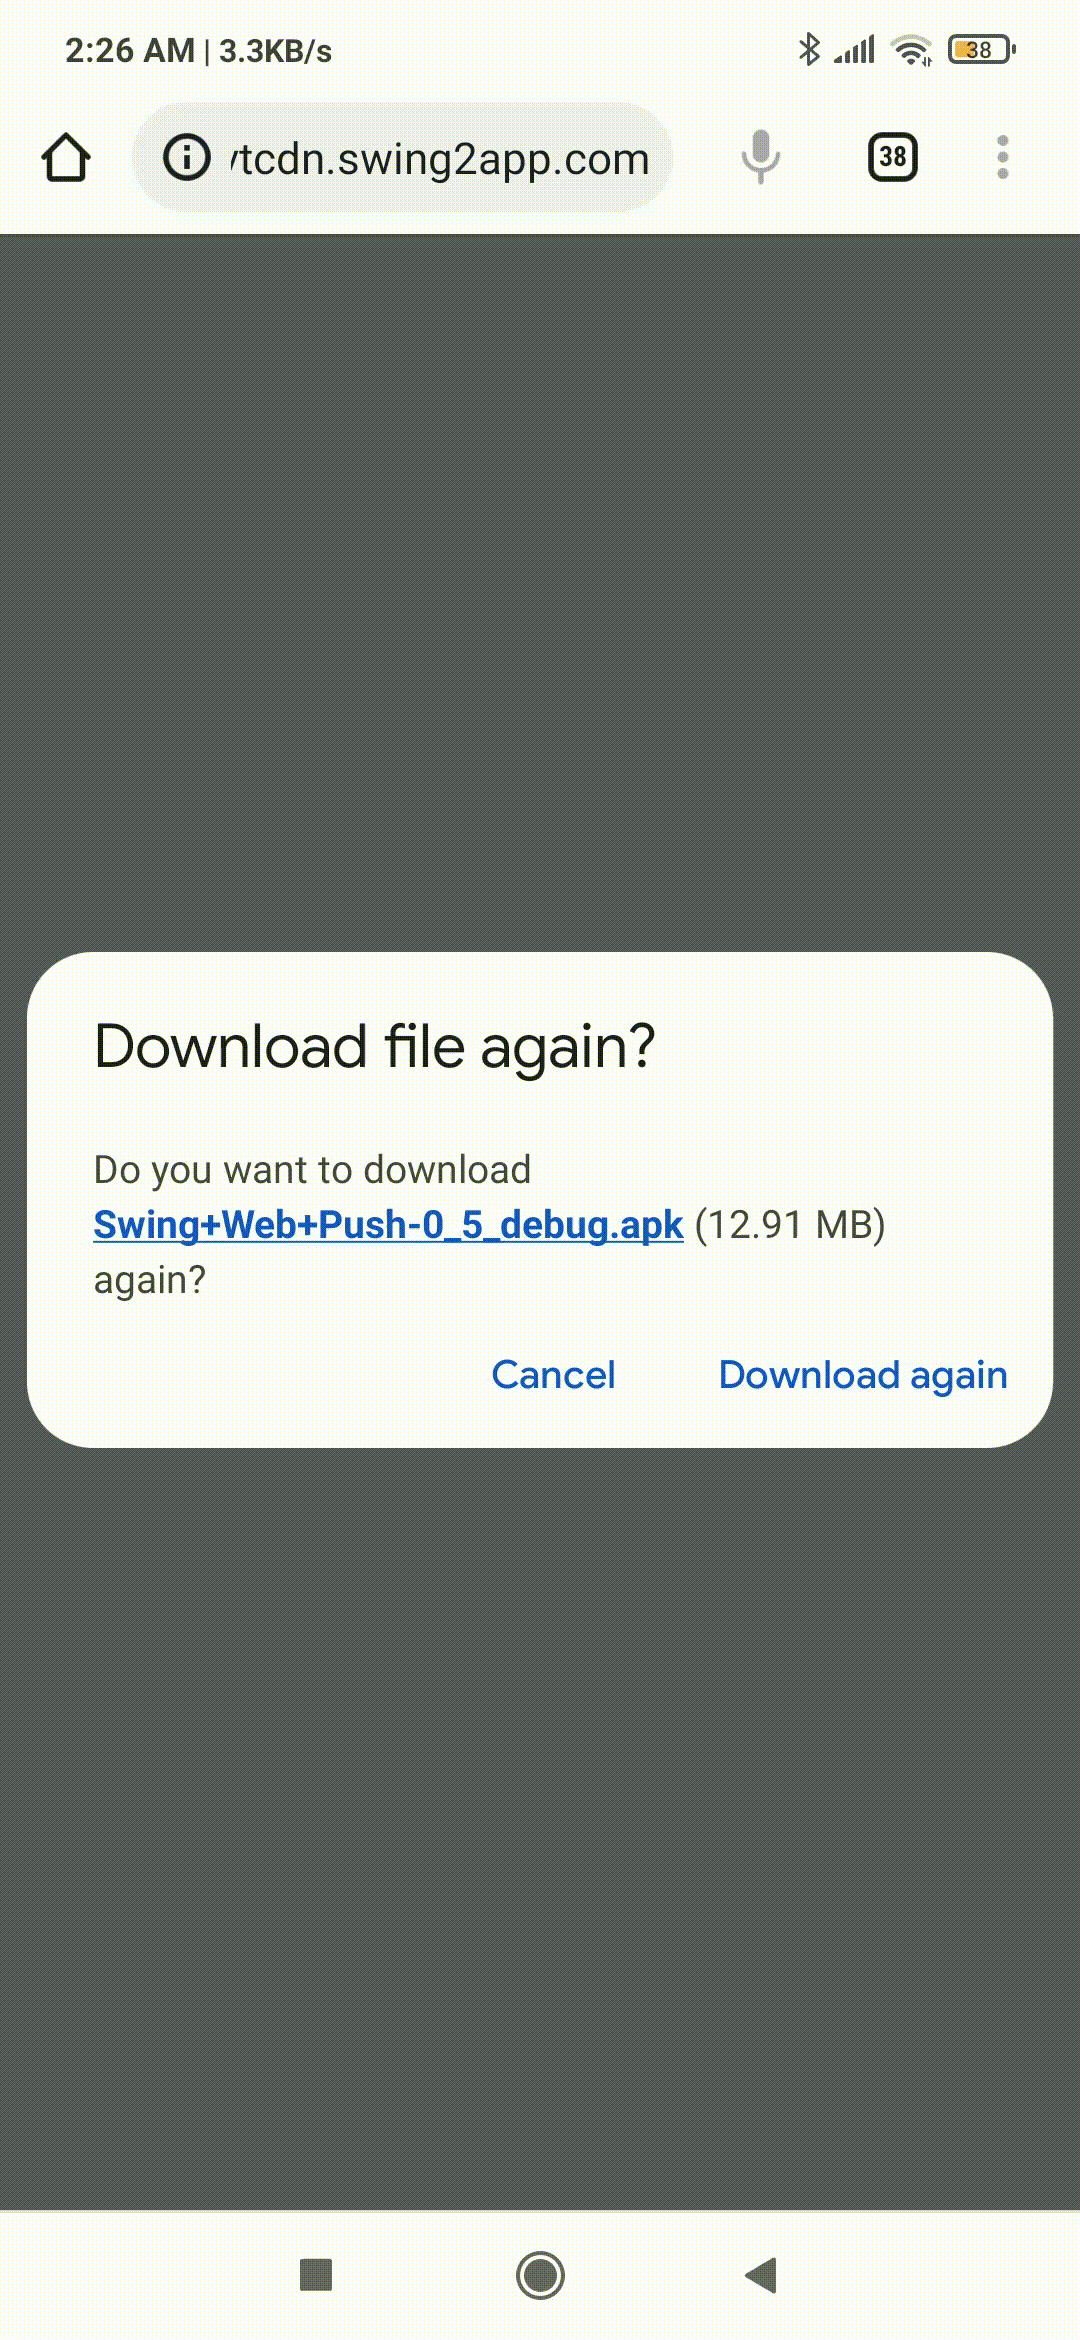Start voice search with the microphone icon

[760, 157]
